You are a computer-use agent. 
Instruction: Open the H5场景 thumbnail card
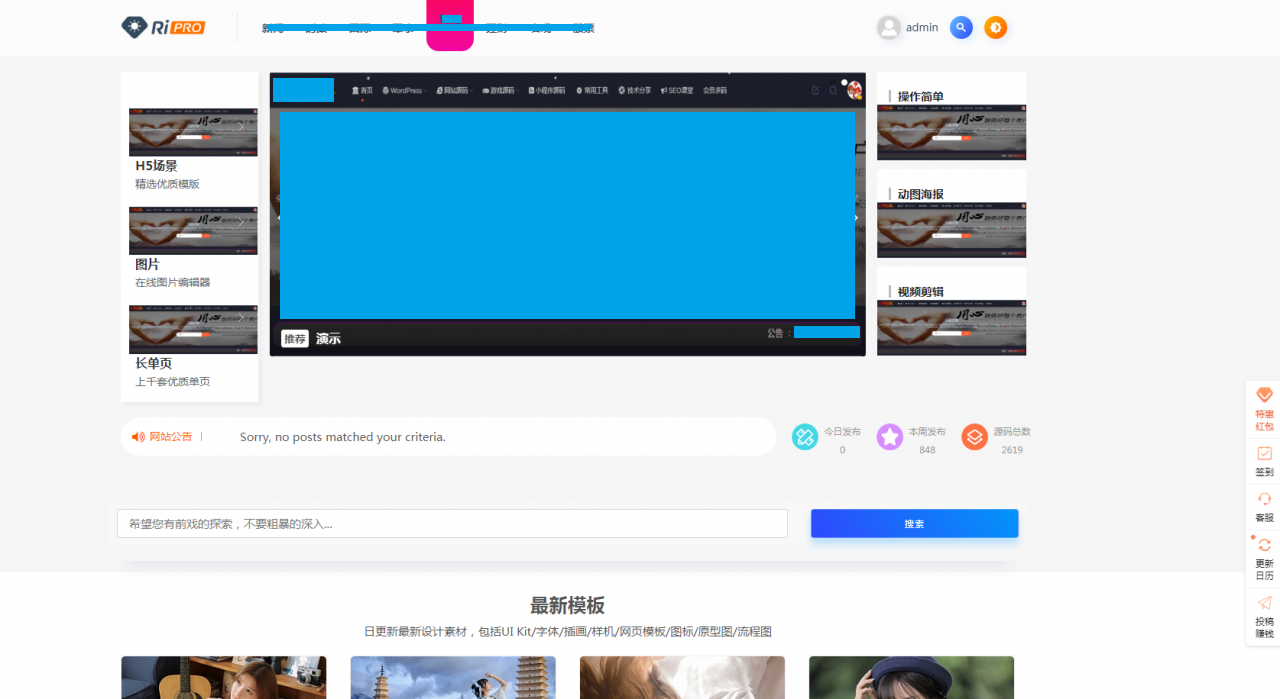tap(193, 132)
